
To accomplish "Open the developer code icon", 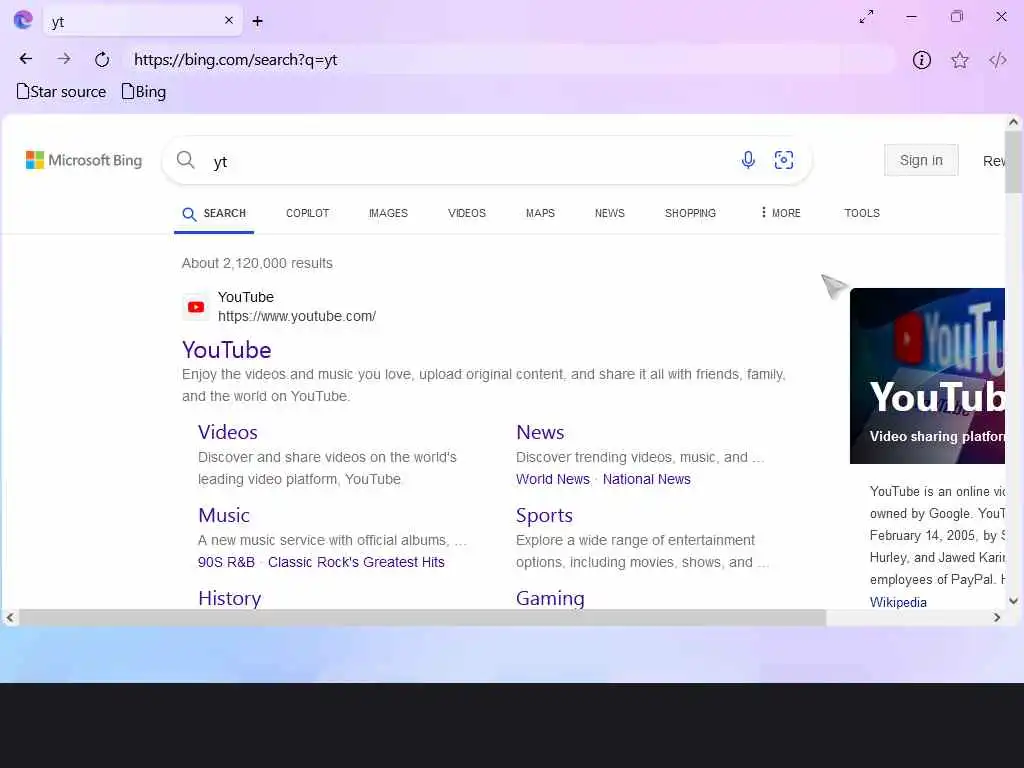I will (997, 60).
